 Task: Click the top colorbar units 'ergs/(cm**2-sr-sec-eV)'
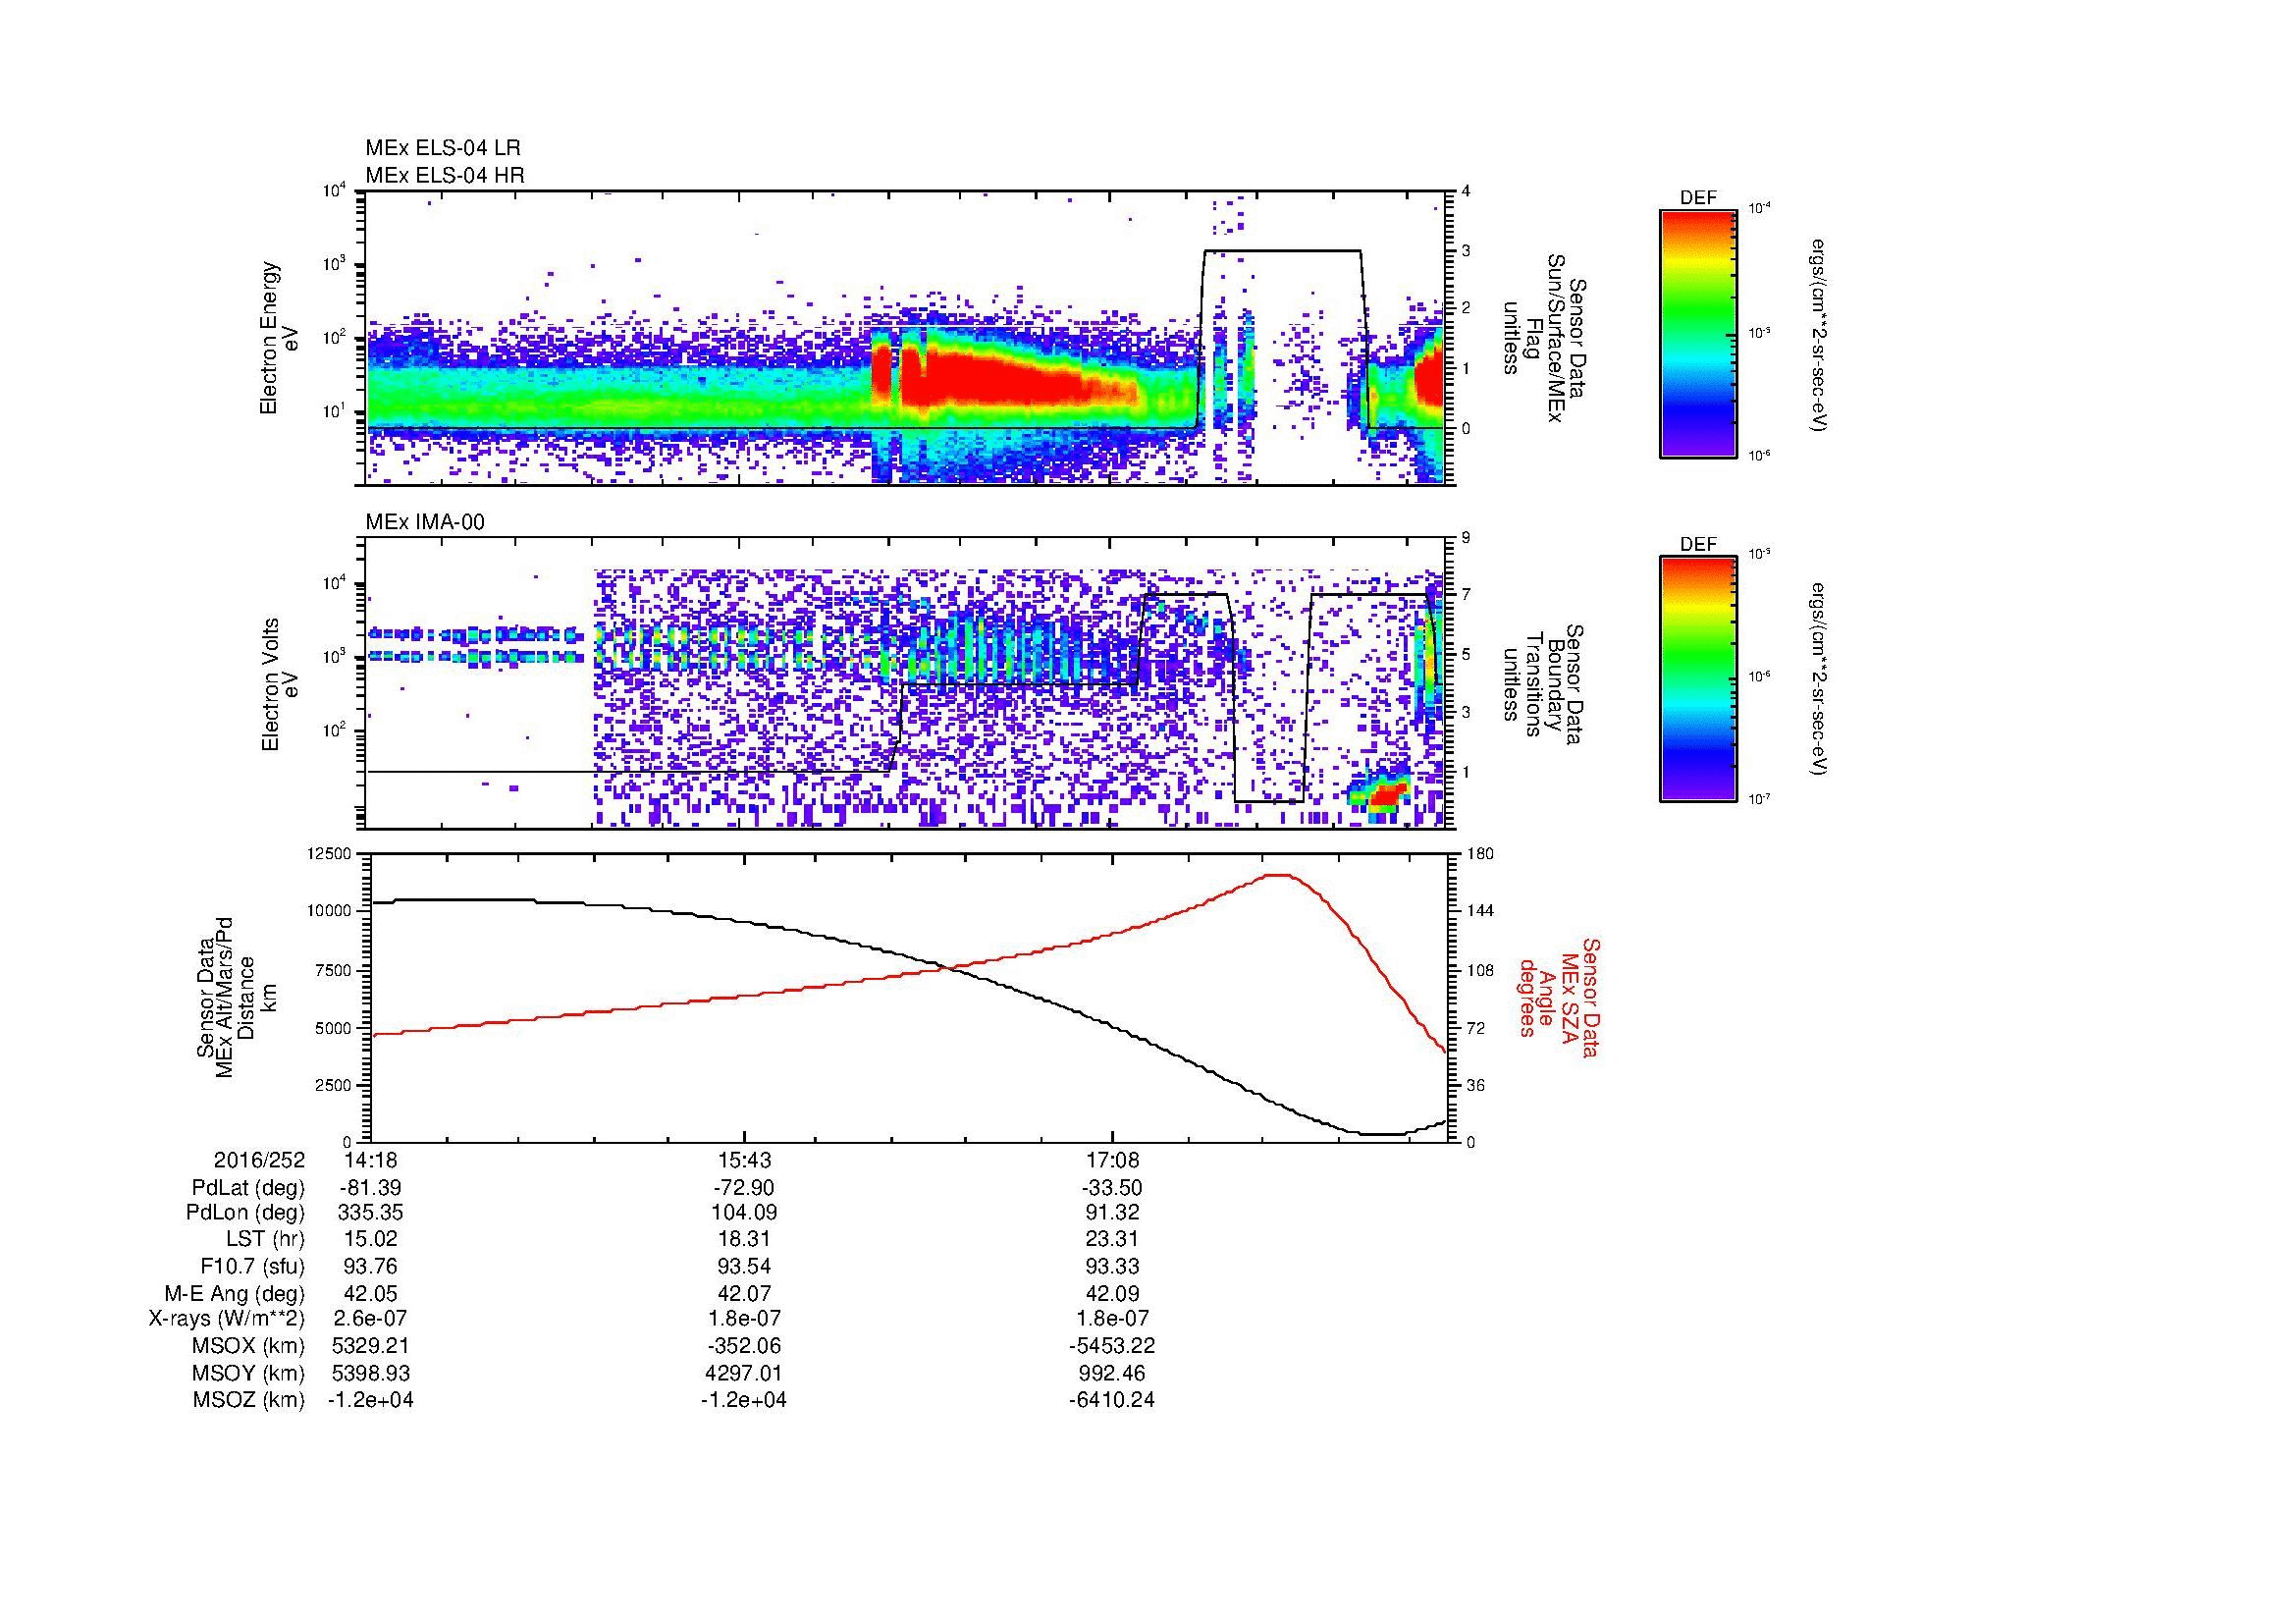click(x=1820, y=334)
